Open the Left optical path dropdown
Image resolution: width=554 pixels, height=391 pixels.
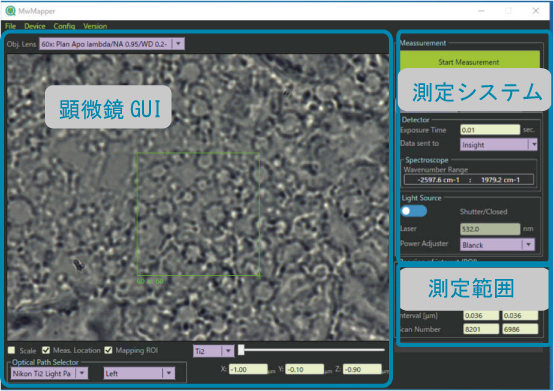(139, 373)
